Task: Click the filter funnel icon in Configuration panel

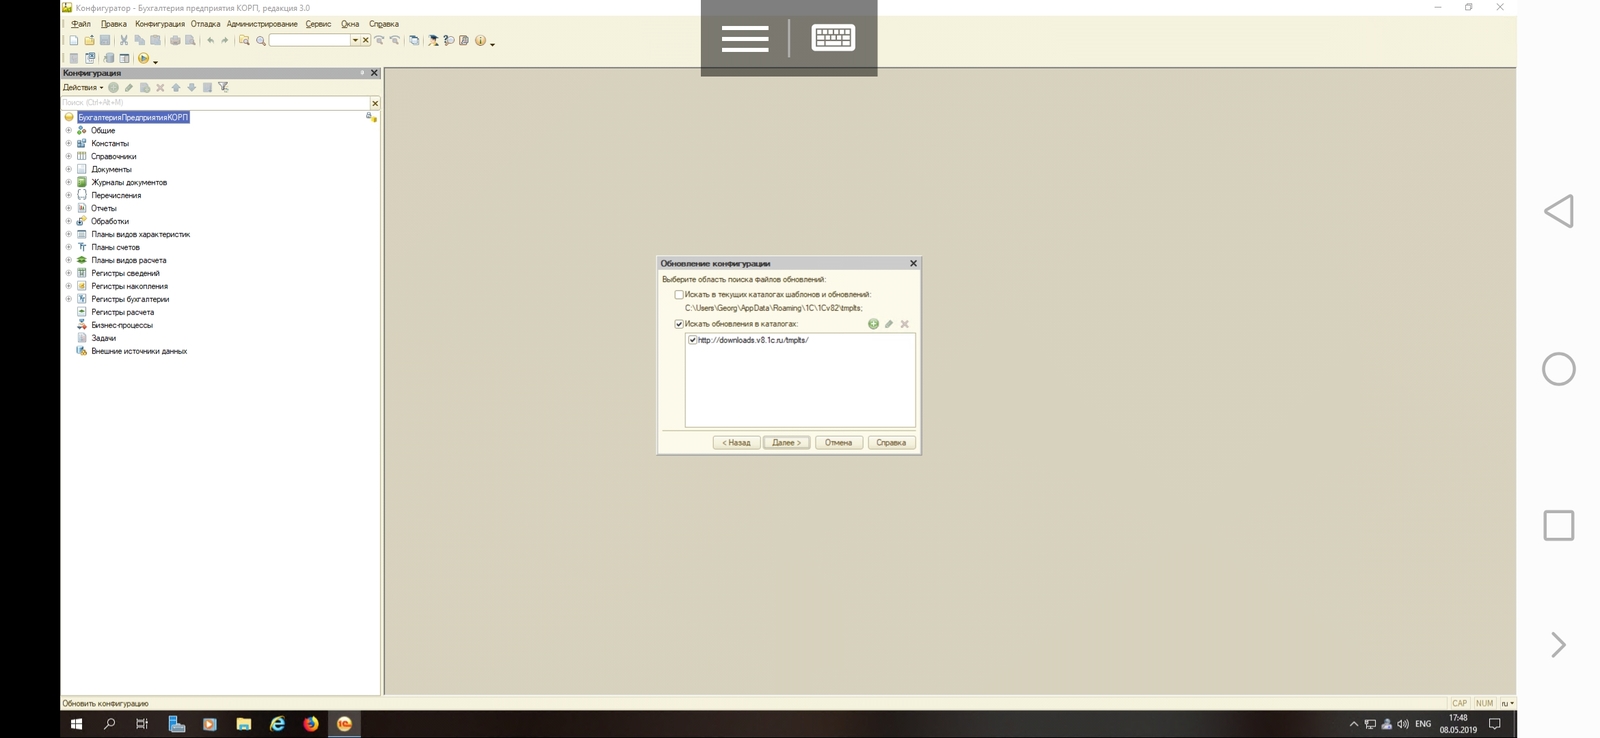Action: point(224,88)
